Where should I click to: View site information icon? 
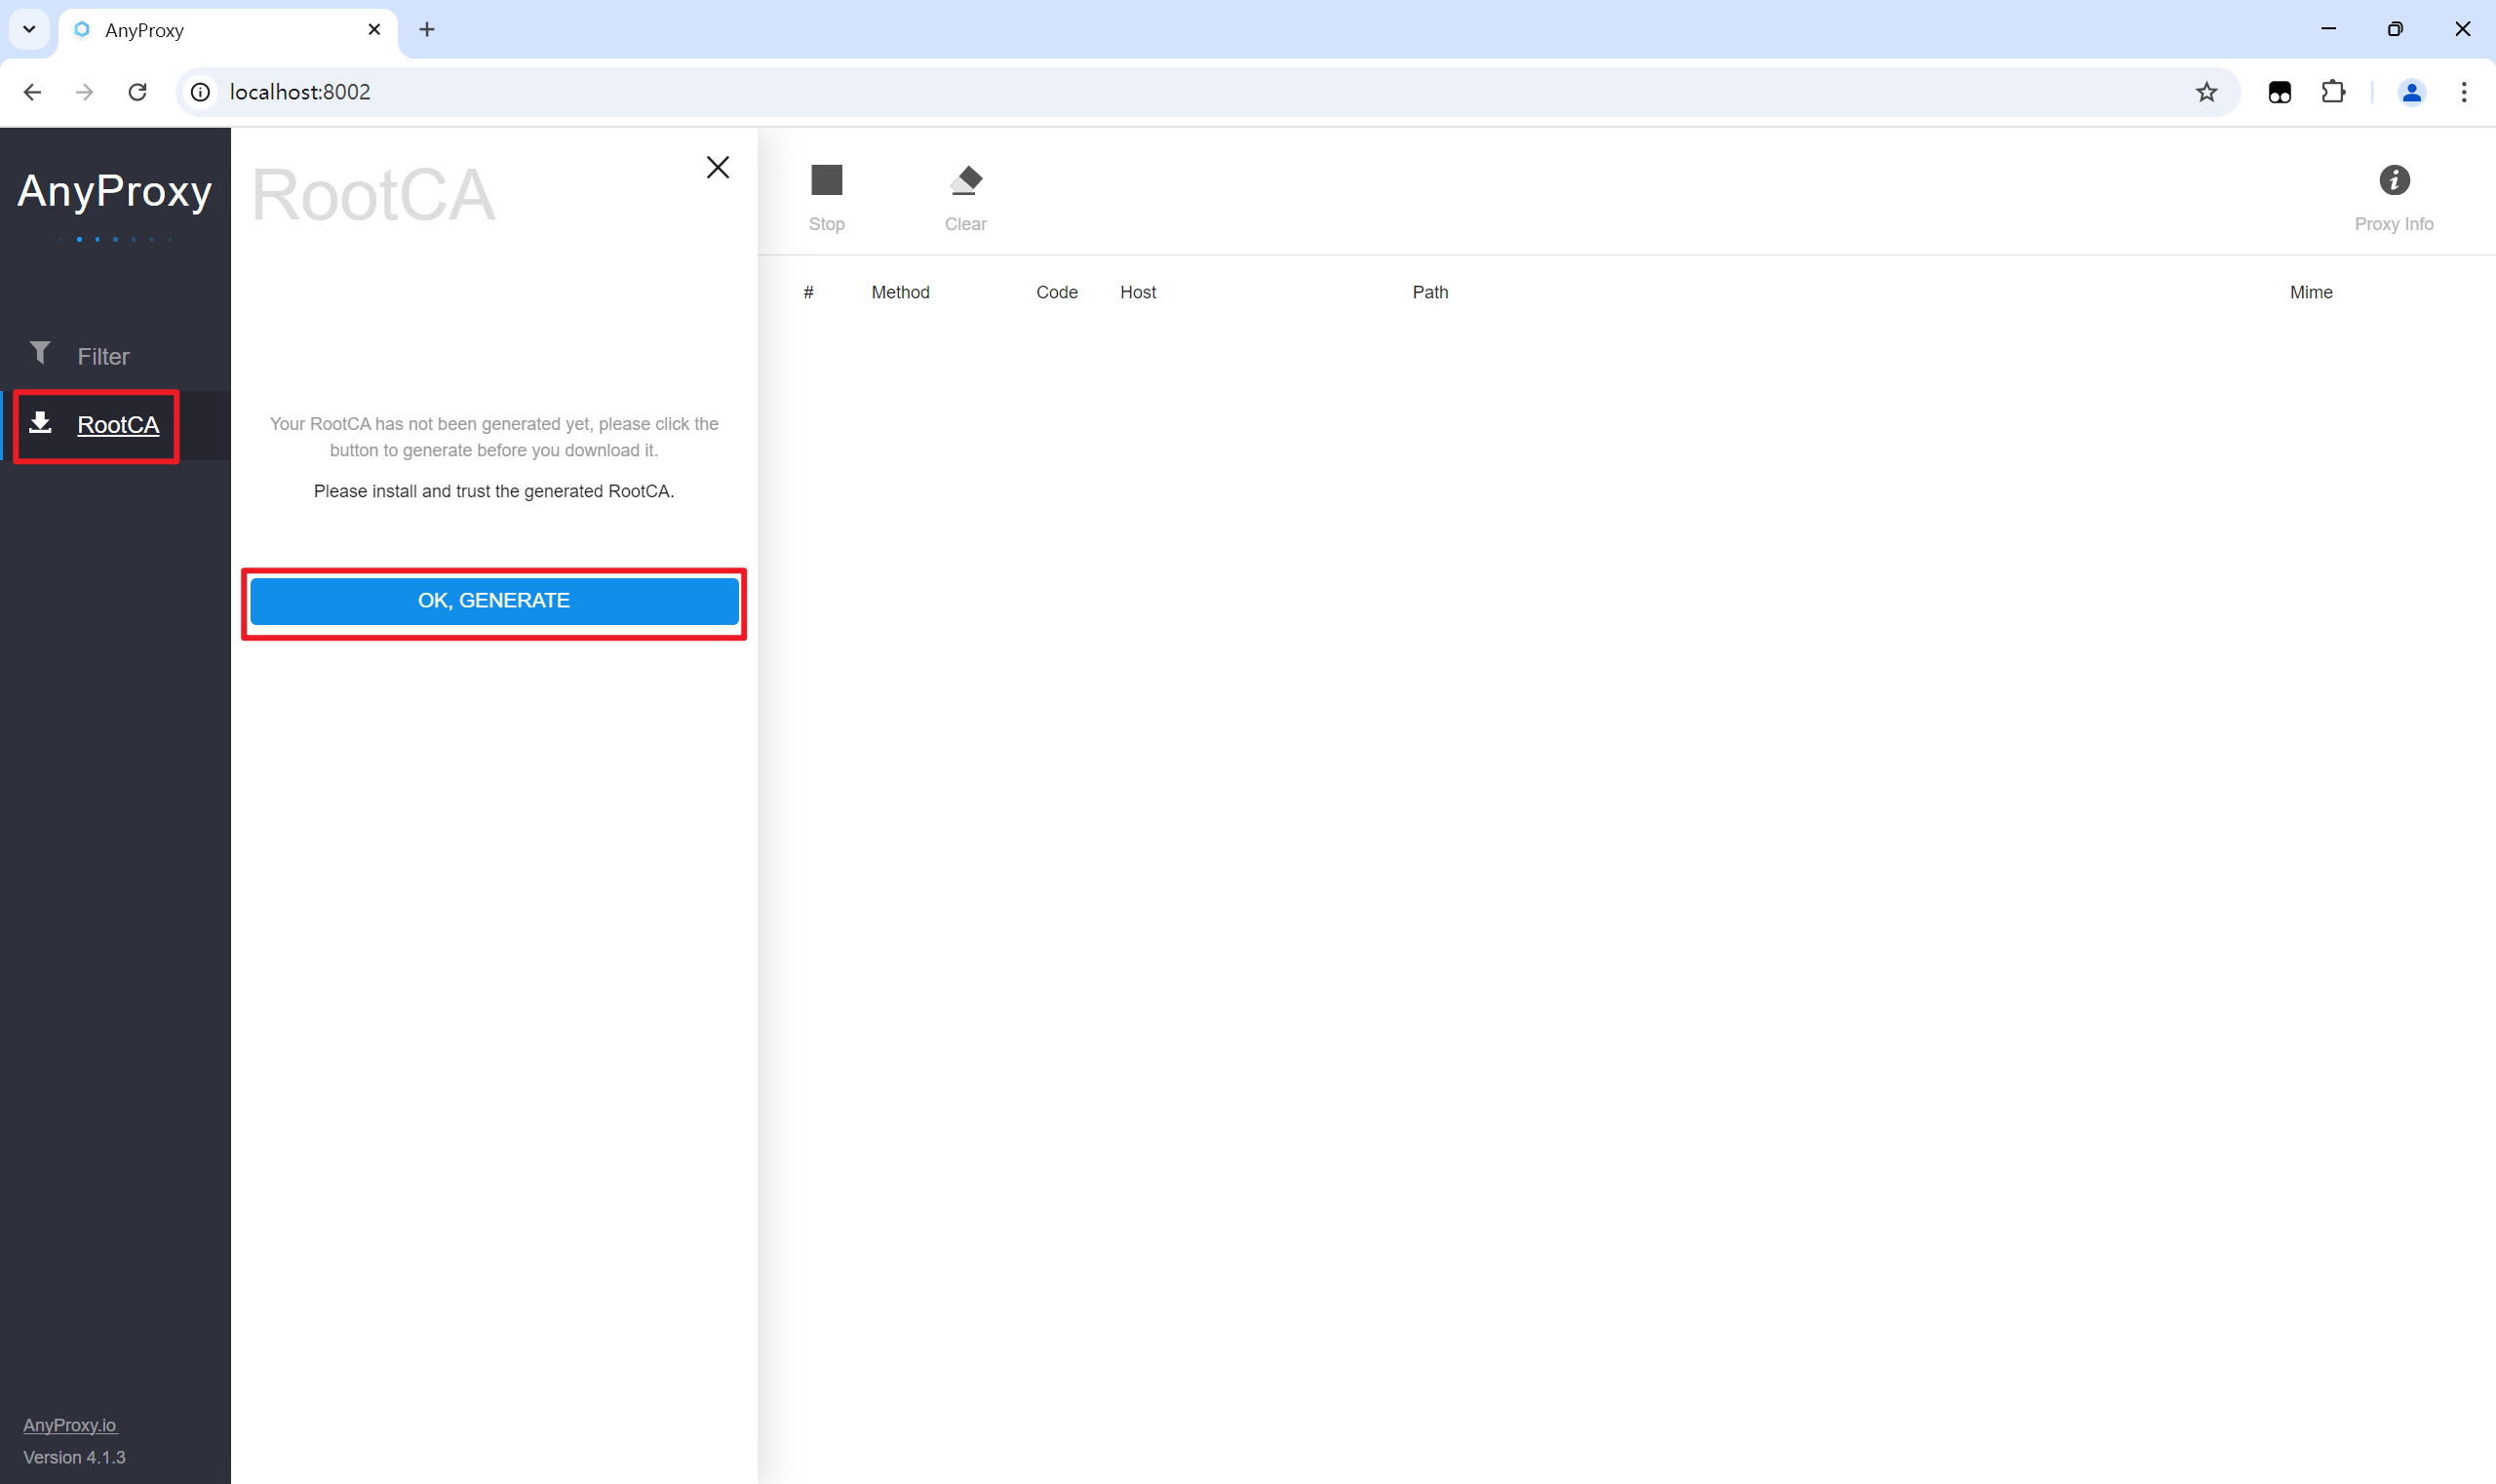201,92
